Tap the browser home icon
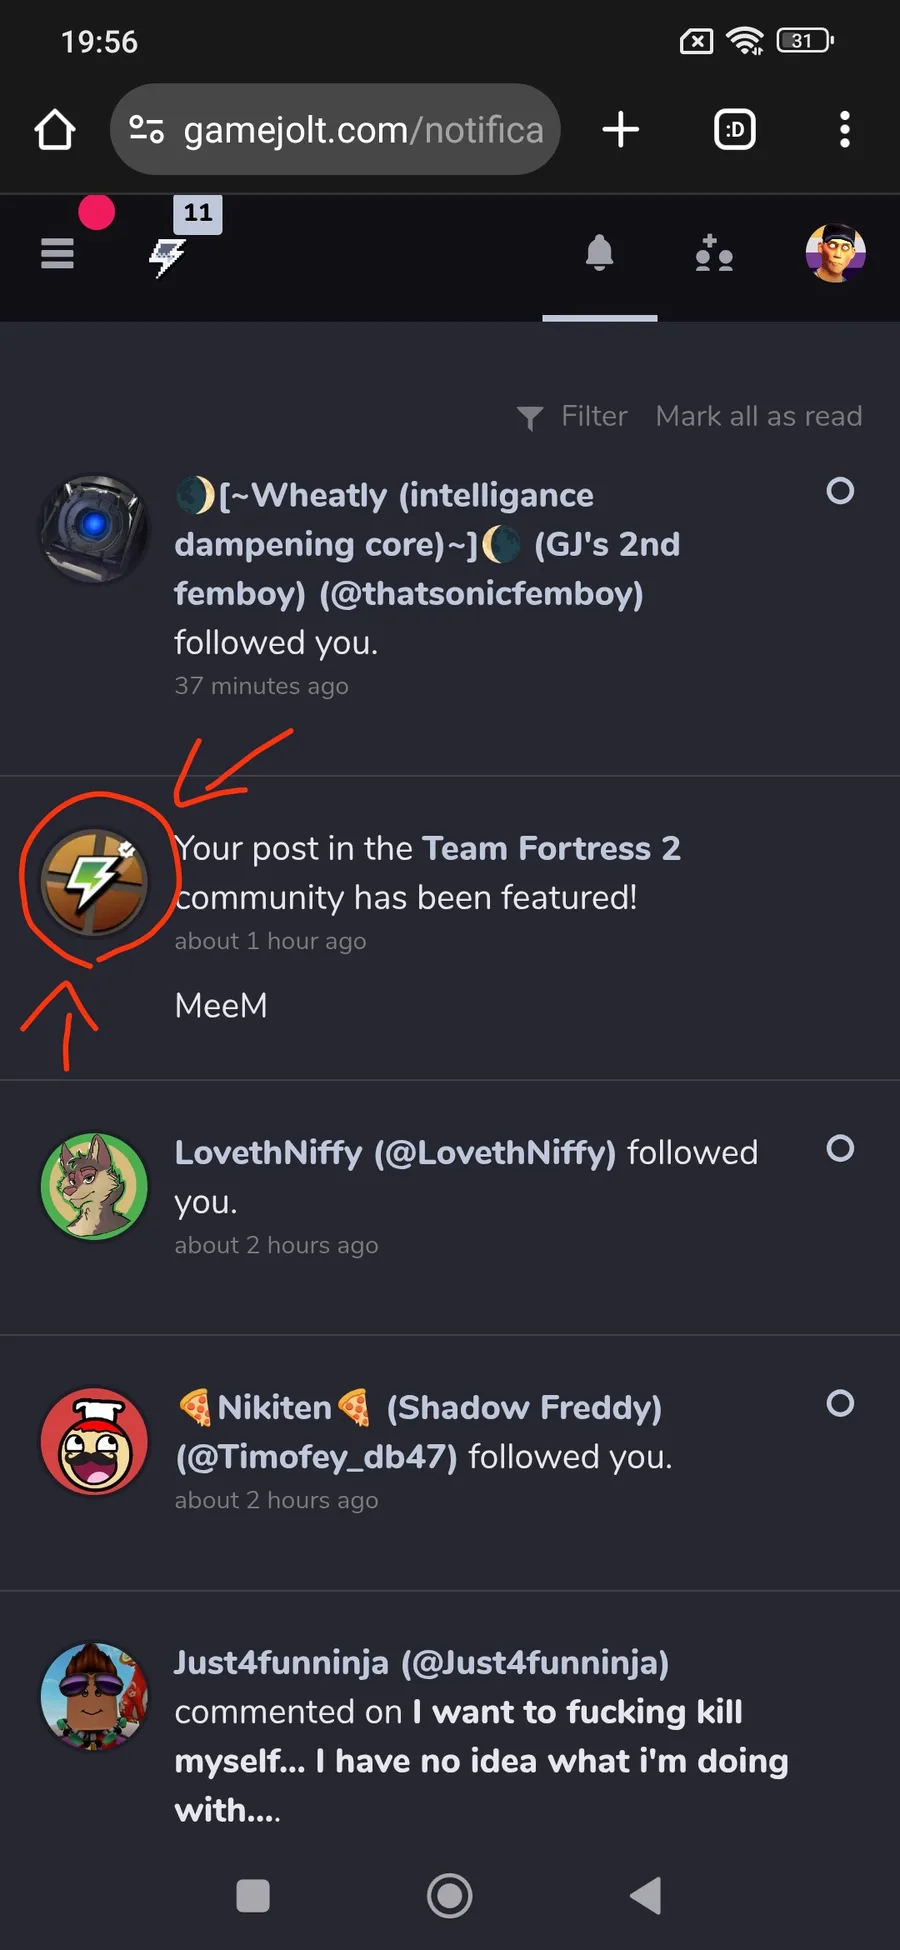Image resolution: width=900 pixels, height=1950 pixels. coord(55,130)
